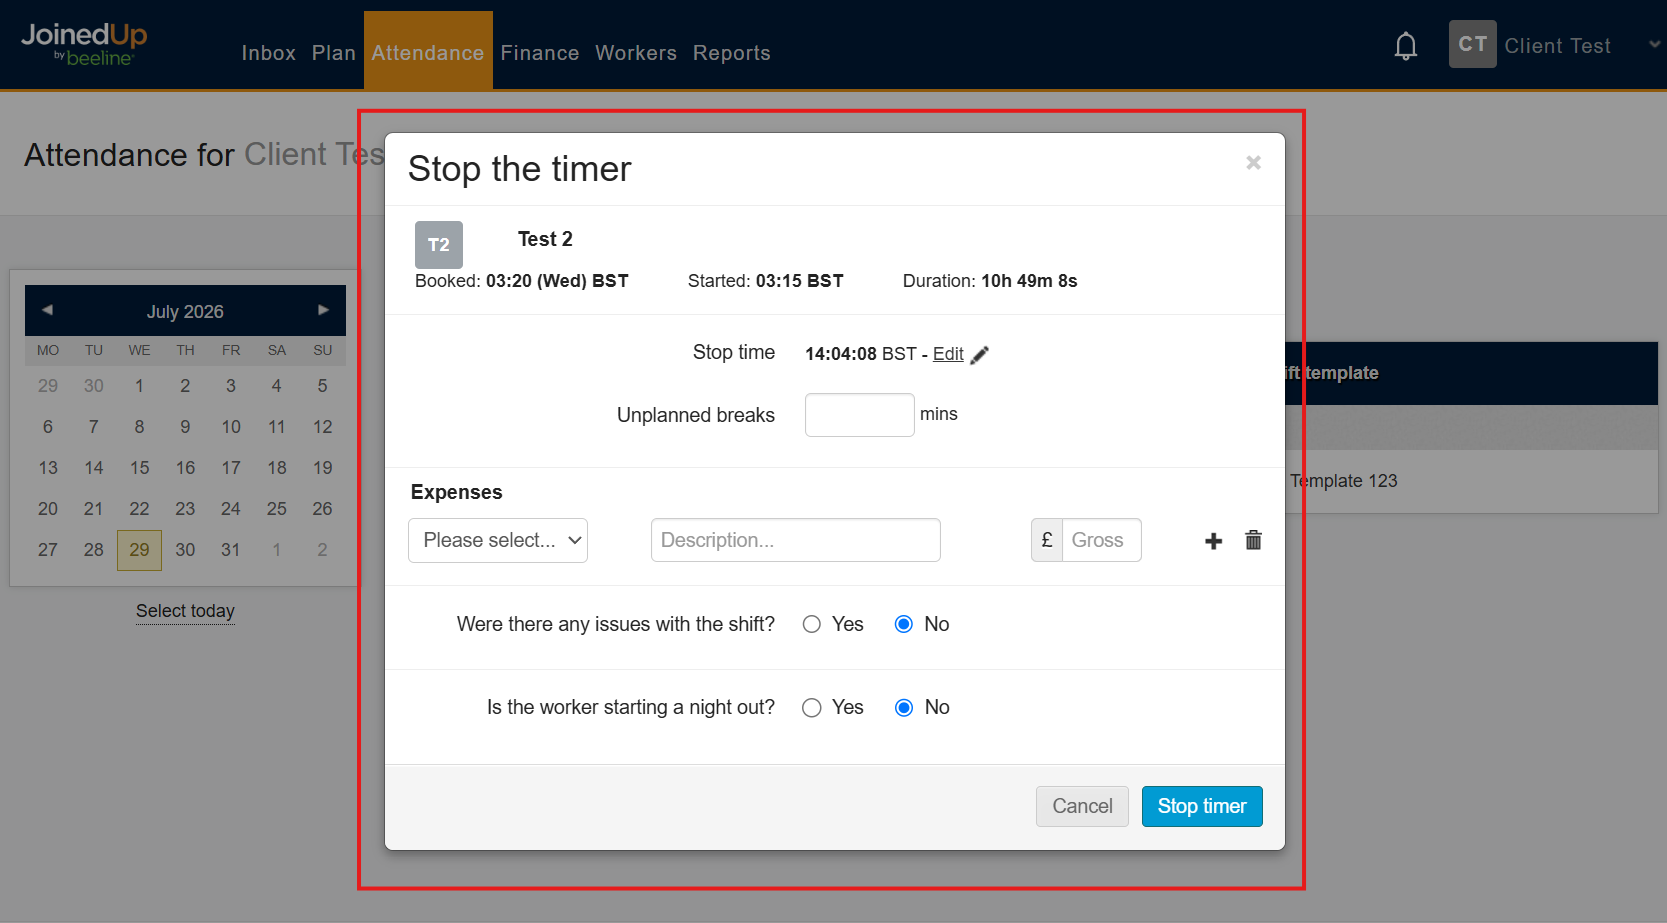1667x923 pixels.
Task: Select Yes for night out
Action: tap(812, 708)
